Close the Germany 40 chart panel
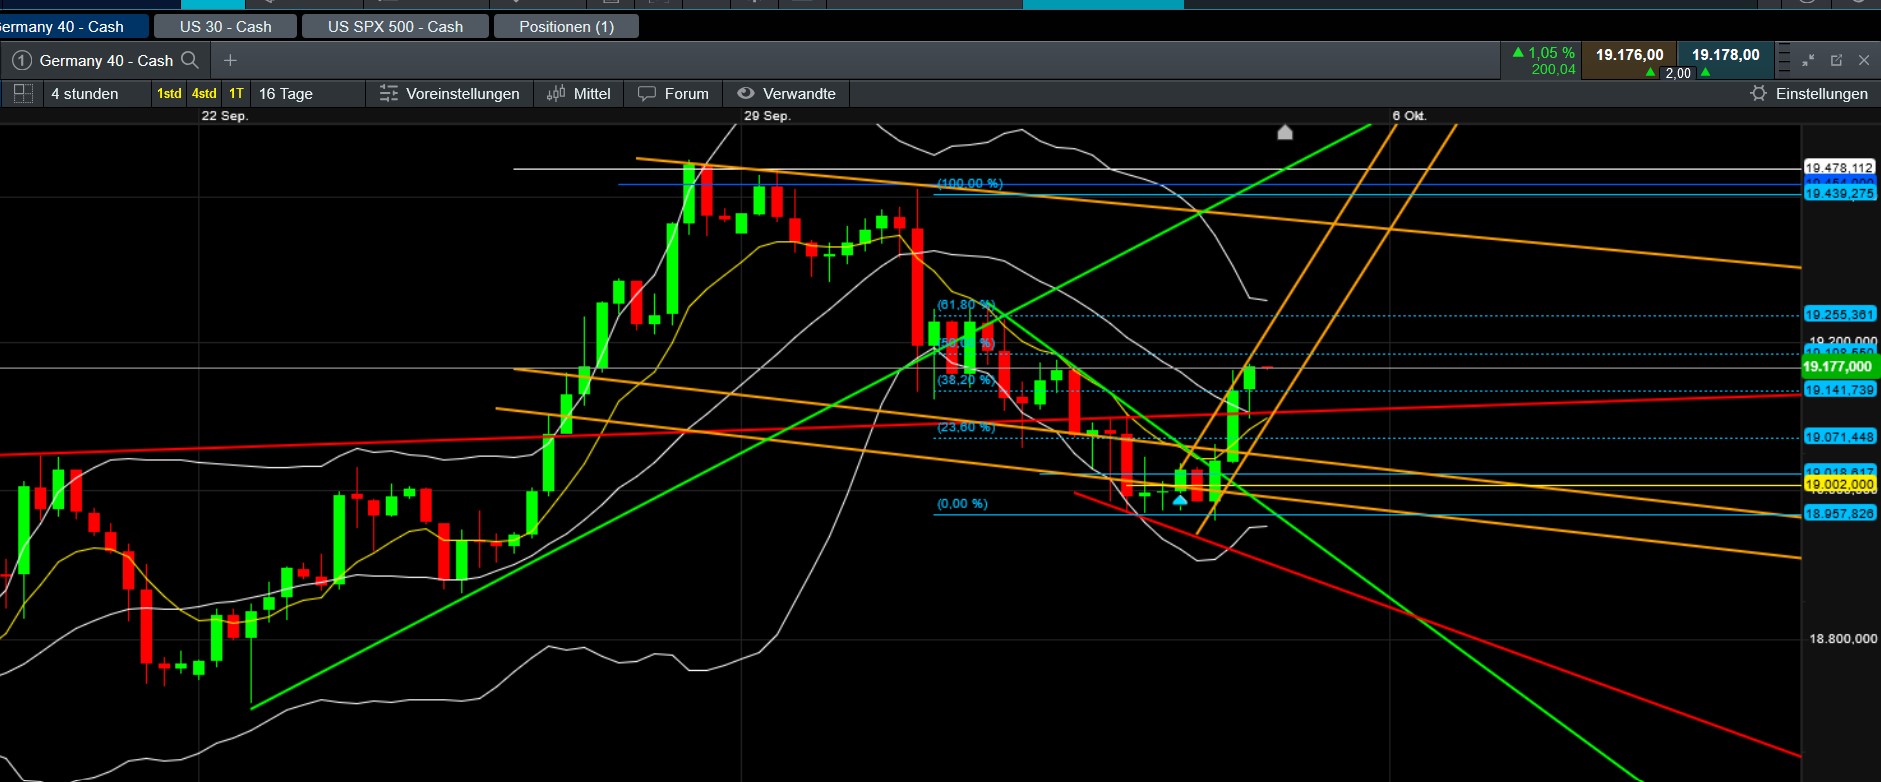 click(x=1864, y=60)
